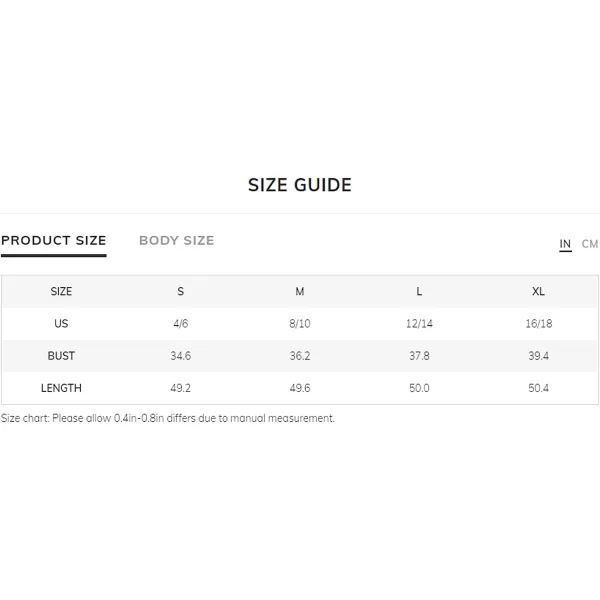Viewport: 600px width, 600px height.
Task: Click the S size column header
Action: pyautogui.click(x=181, y=292)
